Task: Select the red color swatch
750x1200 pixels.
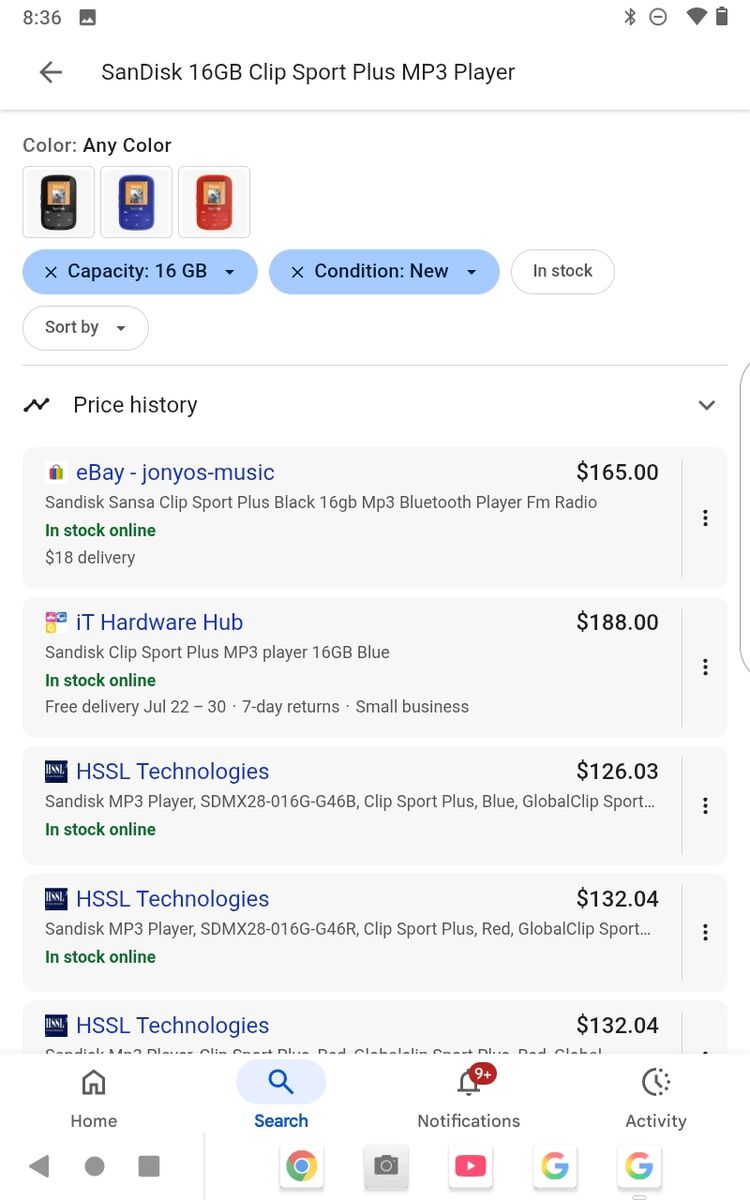Action: tap(214, 202)
